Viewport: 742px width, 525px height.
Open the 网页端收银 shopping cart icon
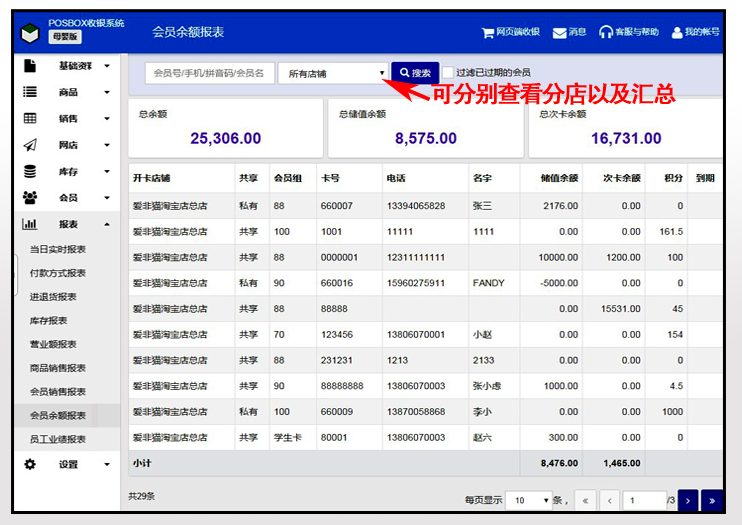pyautogui.click(x=488, y=32)
